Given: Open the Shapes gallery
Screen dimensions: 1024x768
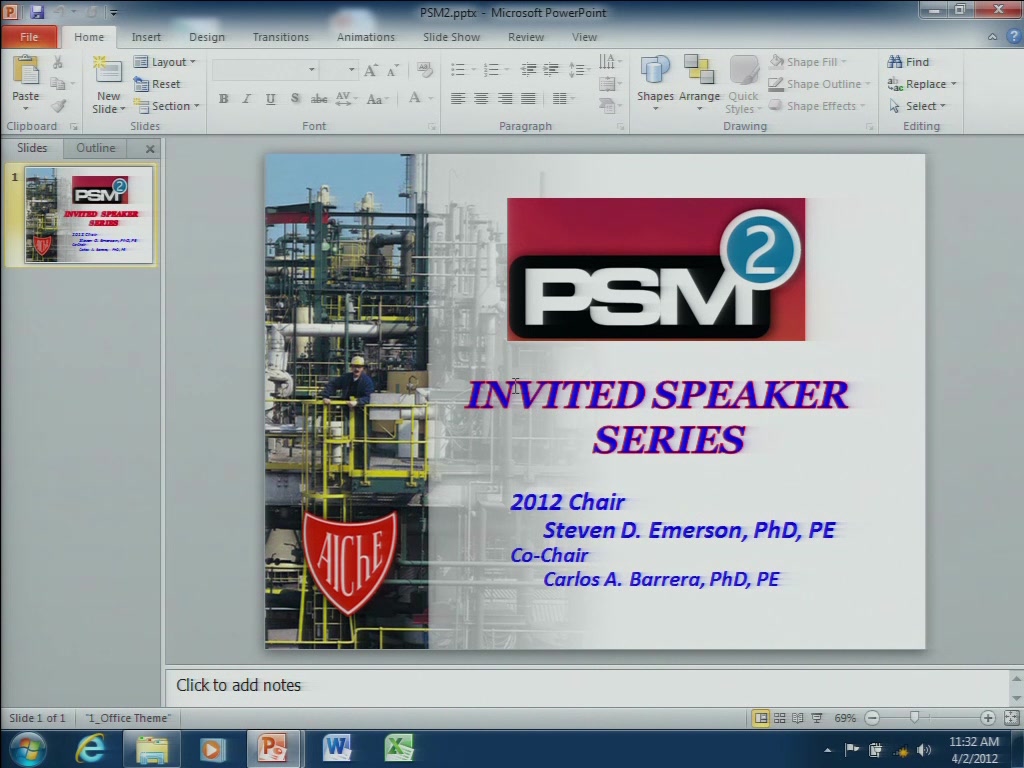Looking at the screenshot, I should [x=655, y=83].
